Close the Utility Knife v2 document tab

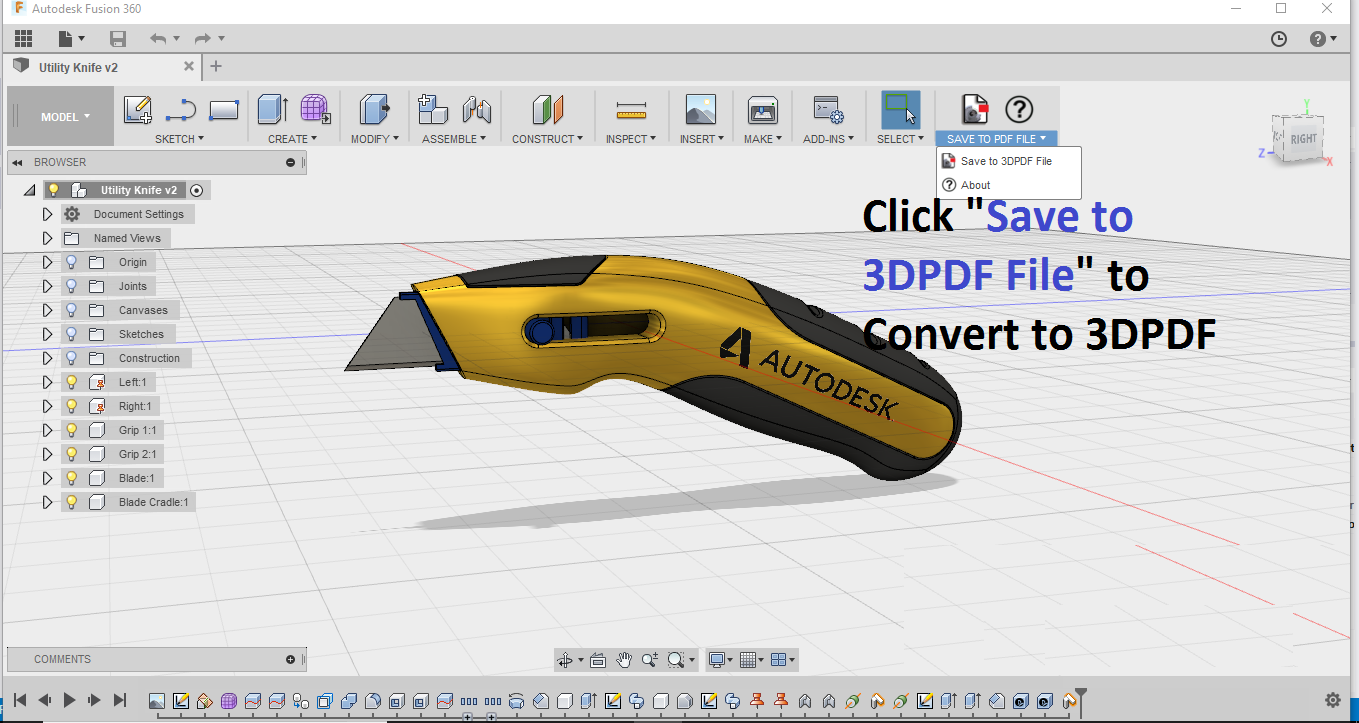(189, 67)
